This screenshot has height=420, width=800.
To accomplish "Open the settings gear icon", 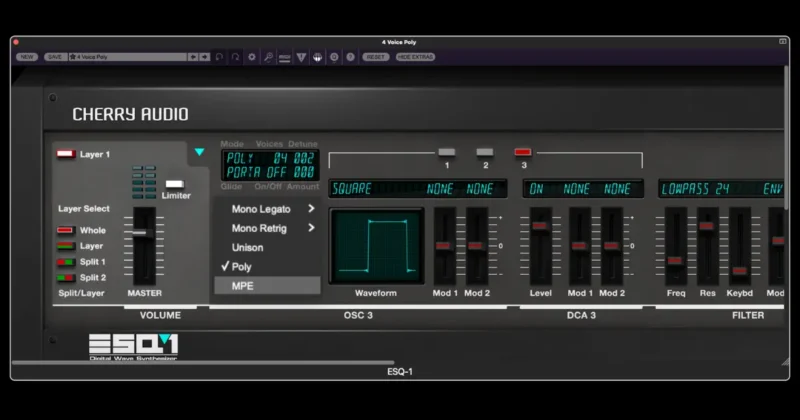I will [252, 57].
